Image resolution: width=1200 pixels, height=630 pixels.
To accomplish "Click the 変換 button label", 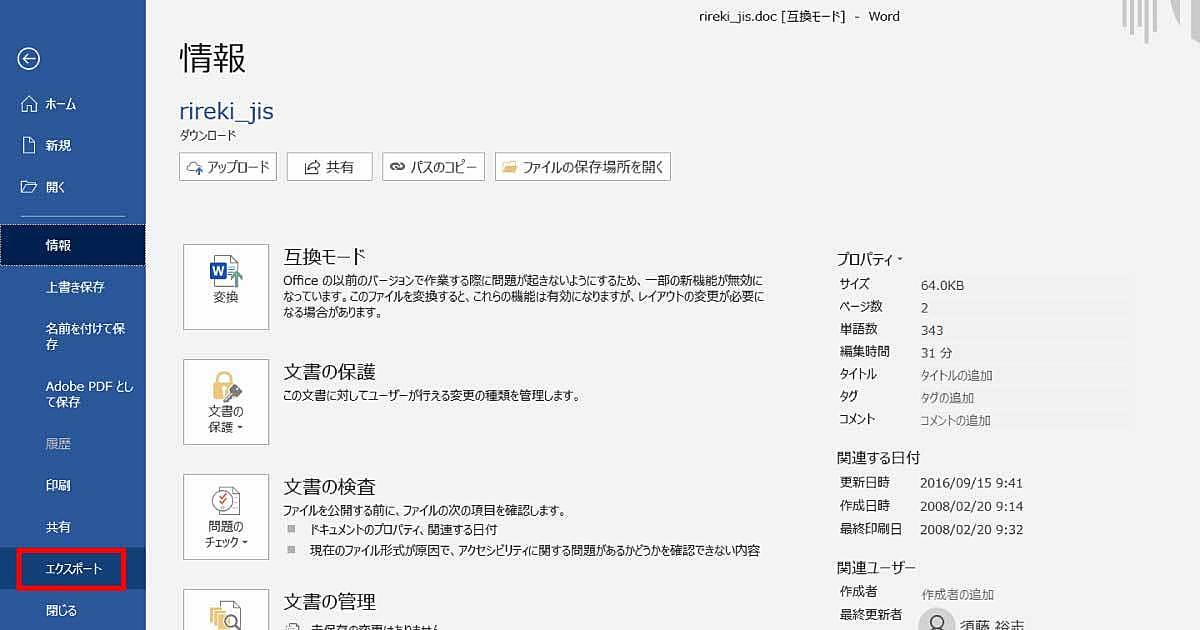I will click(226, 297).
